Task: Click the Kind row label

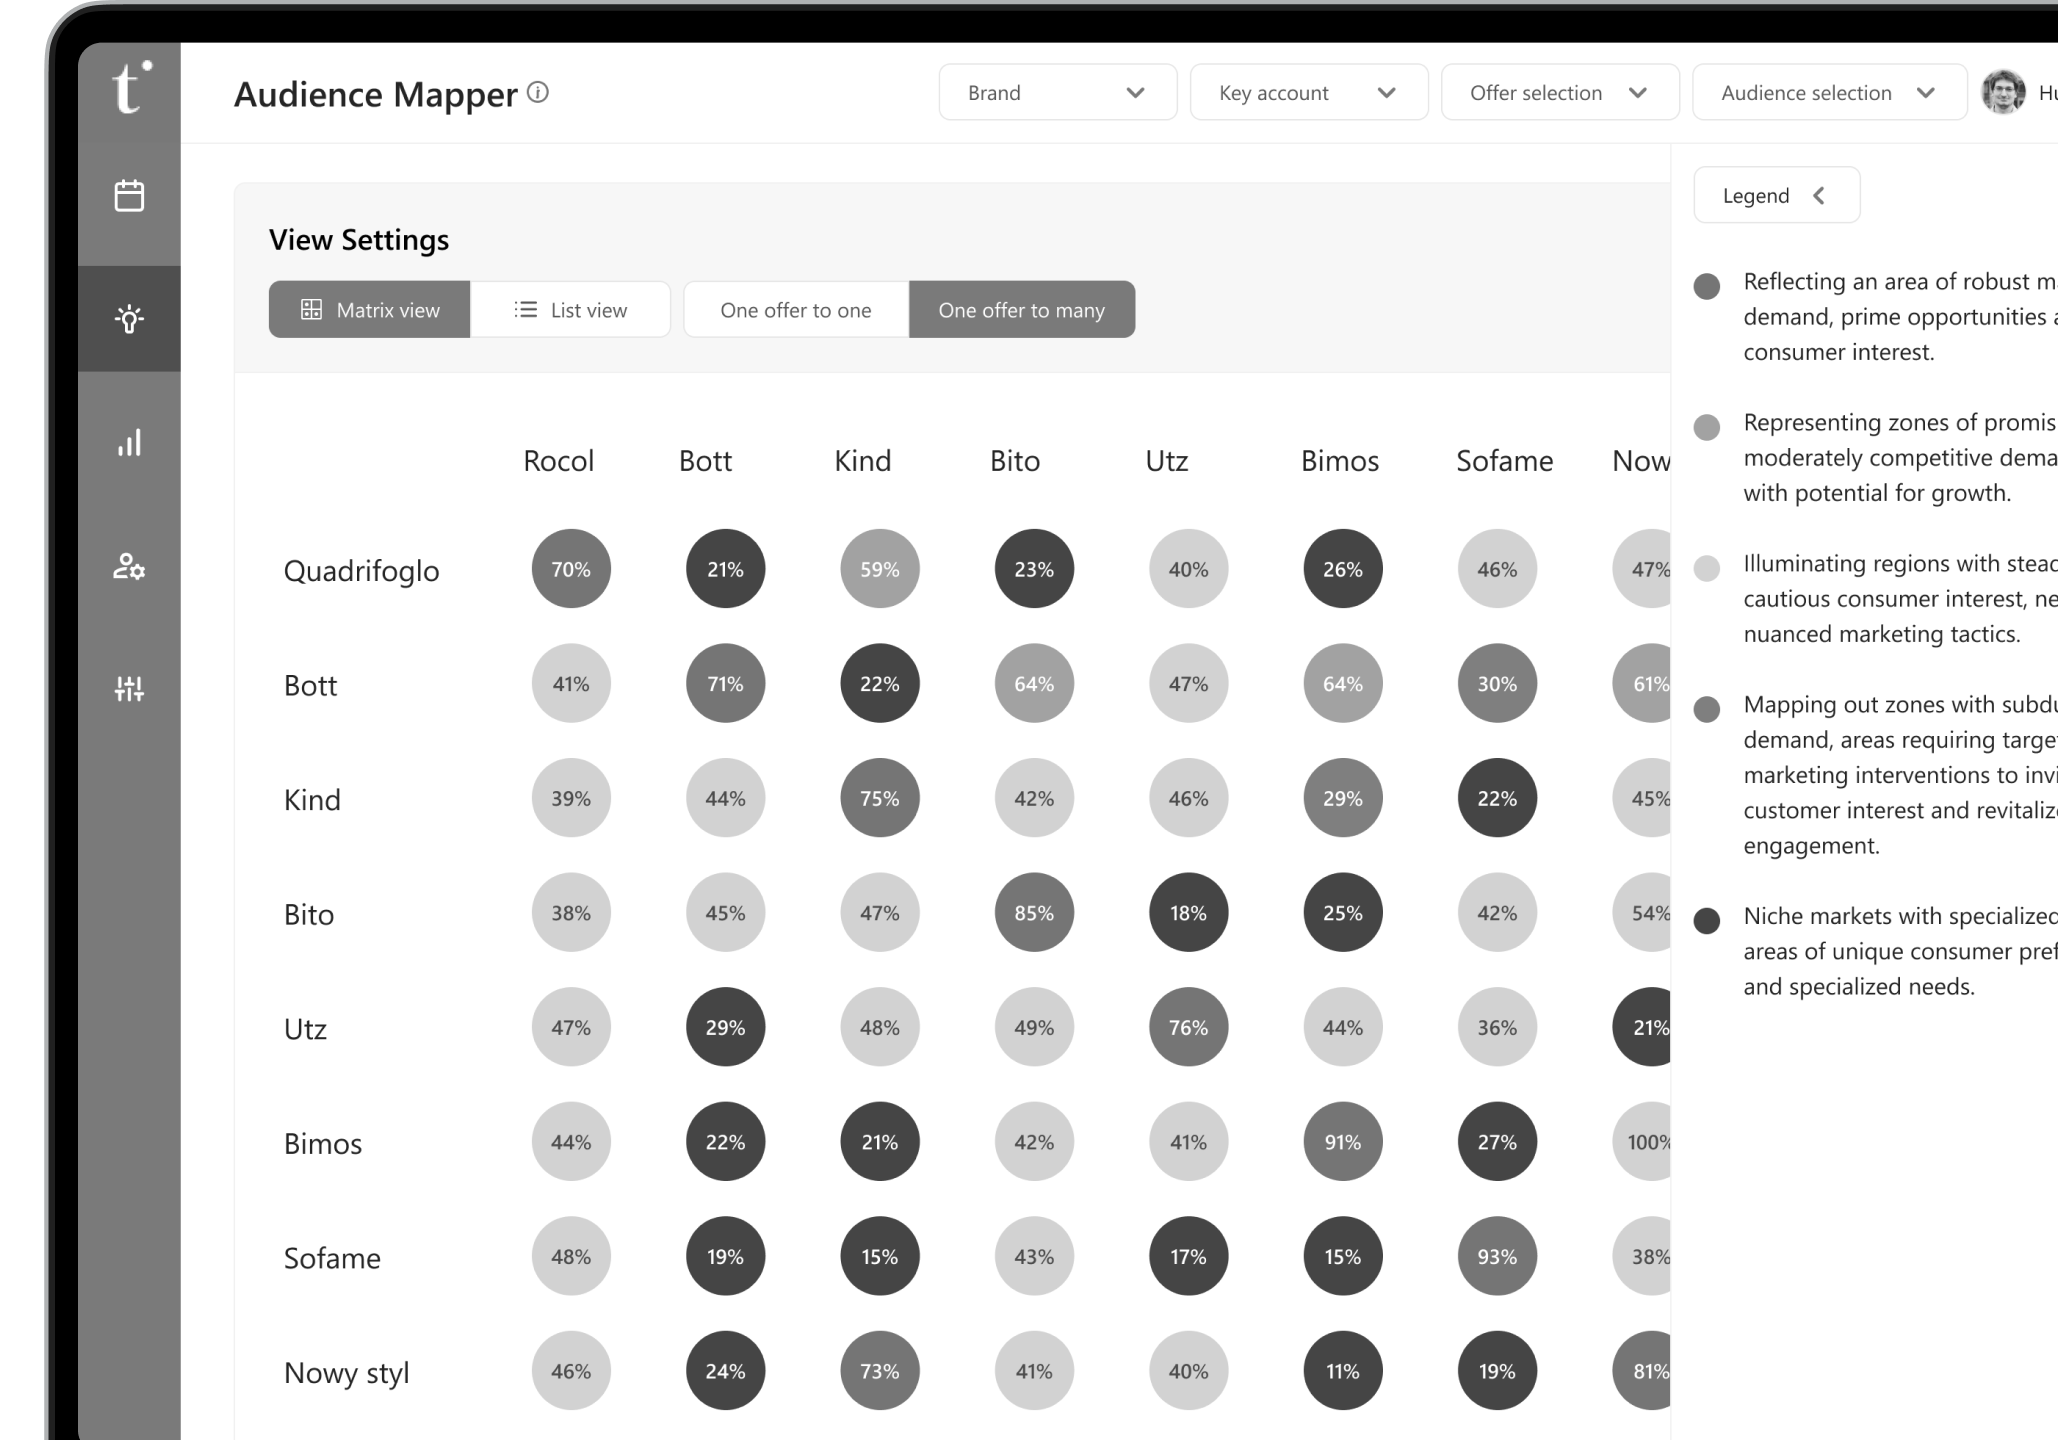Action: click(x=312, y=800)
